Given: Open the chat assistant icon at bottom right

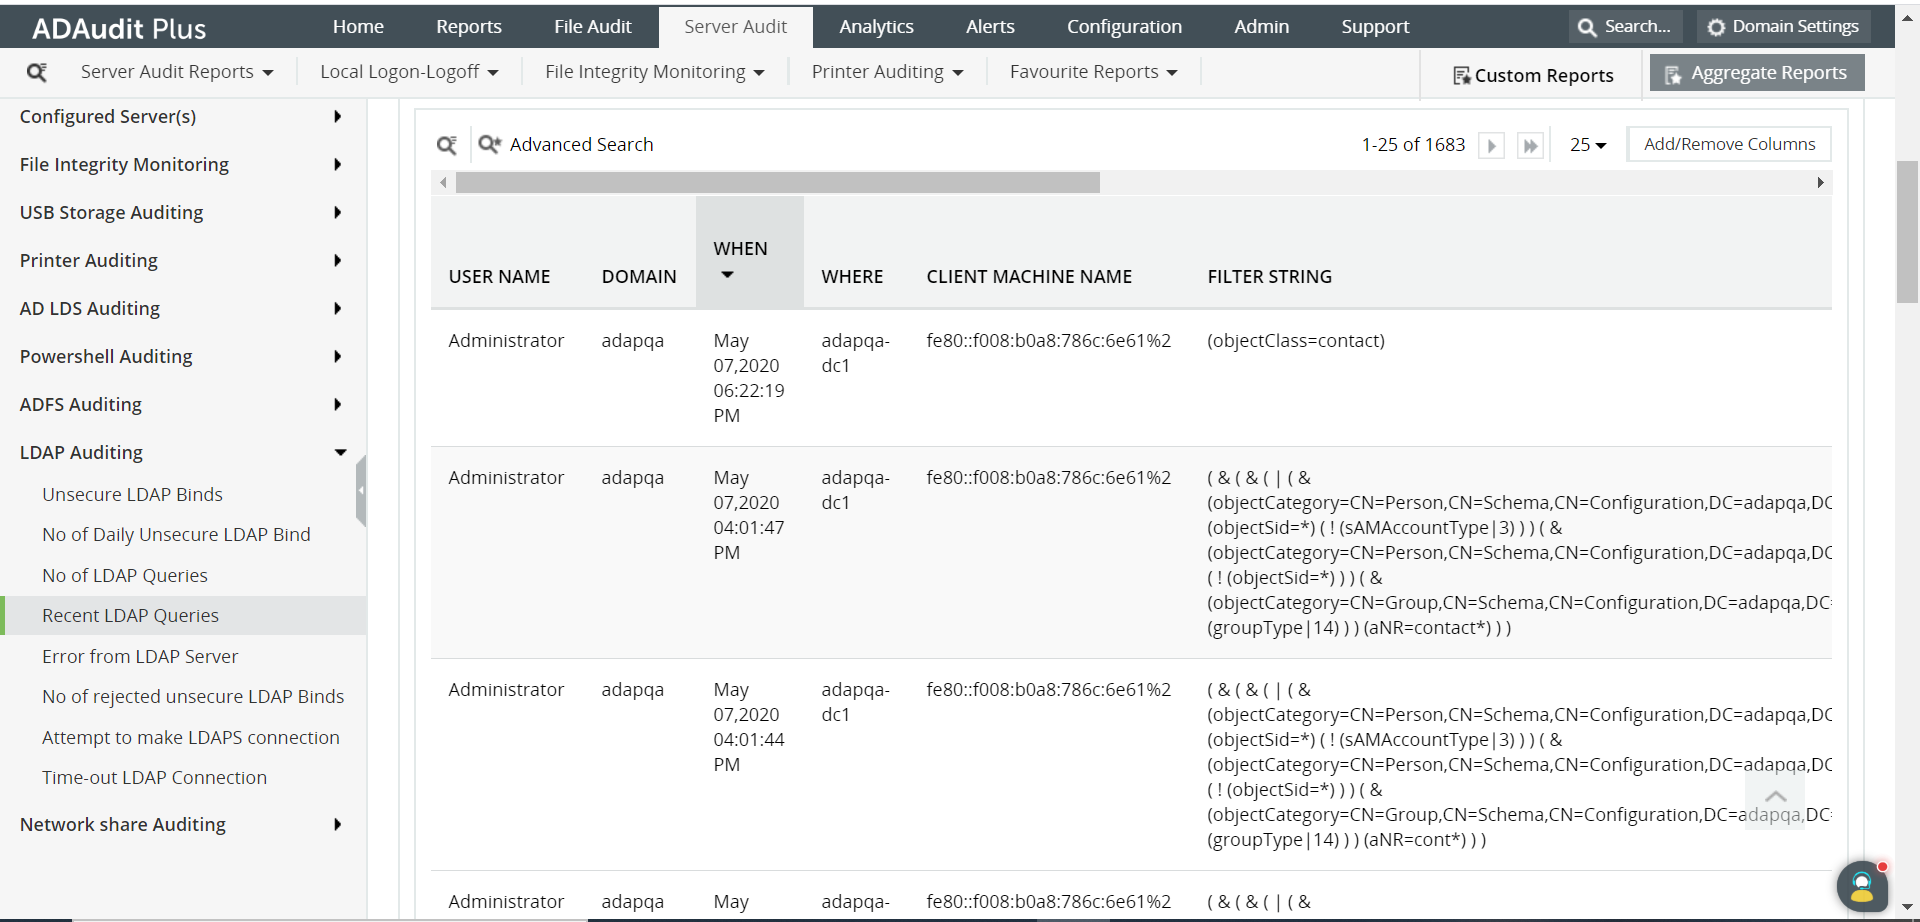Looking at the screenshot, I should tap(1861, 885).
